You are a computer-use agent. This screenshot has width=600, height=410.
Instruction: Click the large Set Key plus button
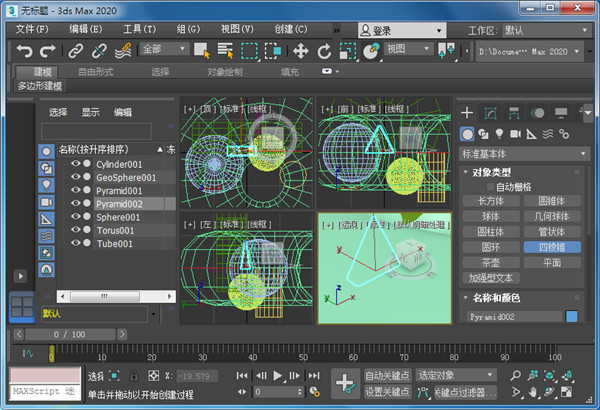pos(344,382)
